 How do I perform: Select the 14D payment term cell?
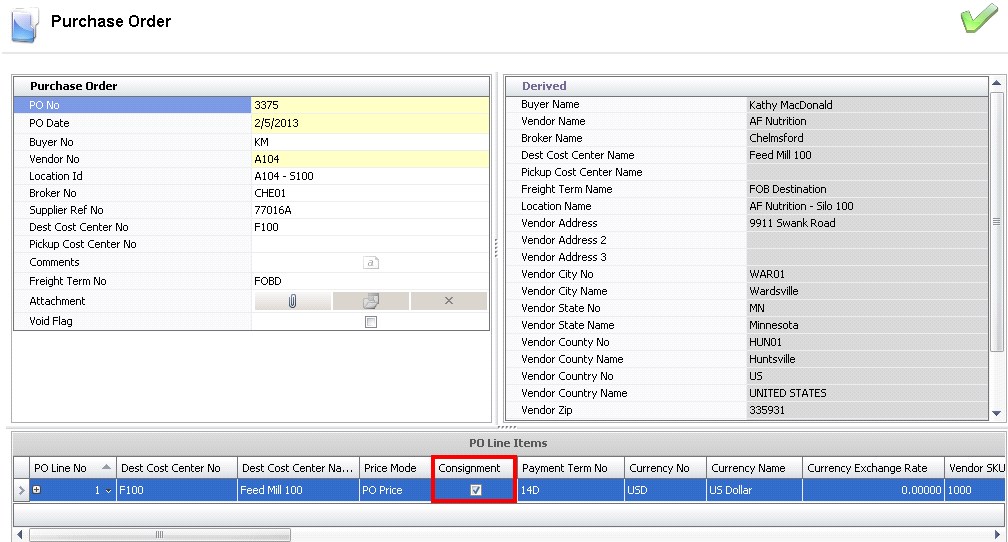[x=571, y=490]
